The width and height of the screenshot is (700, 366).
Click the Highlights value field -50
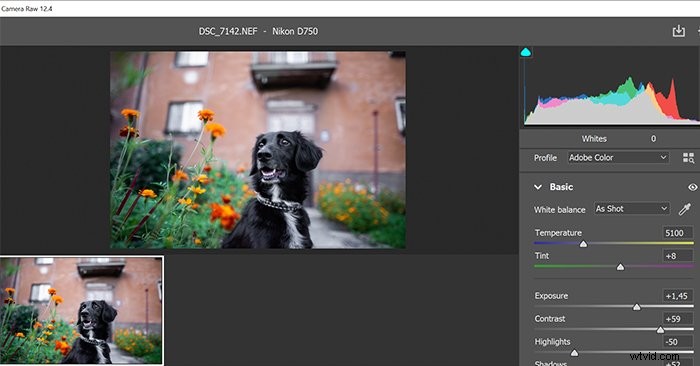677,342
